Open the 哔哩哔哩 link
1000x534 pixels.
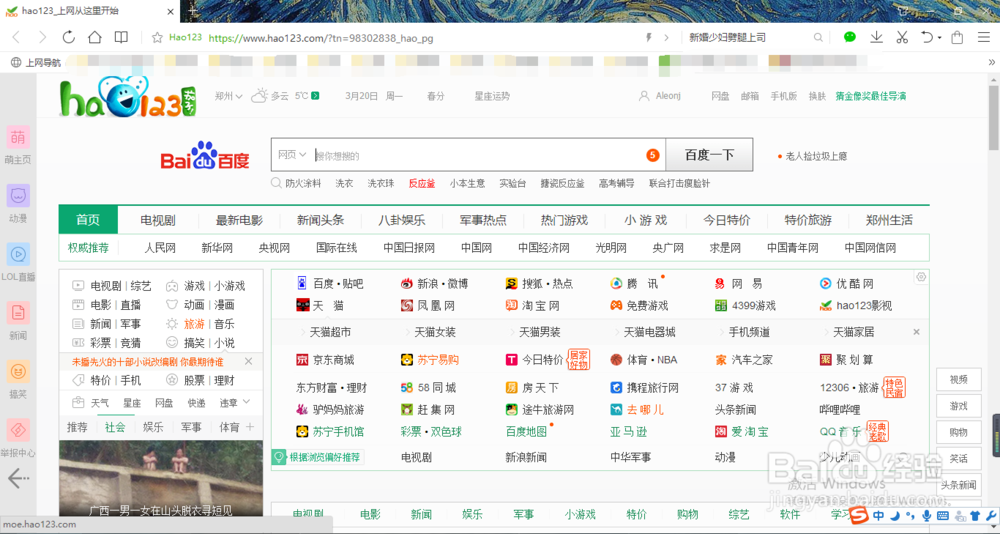[840, 410]
